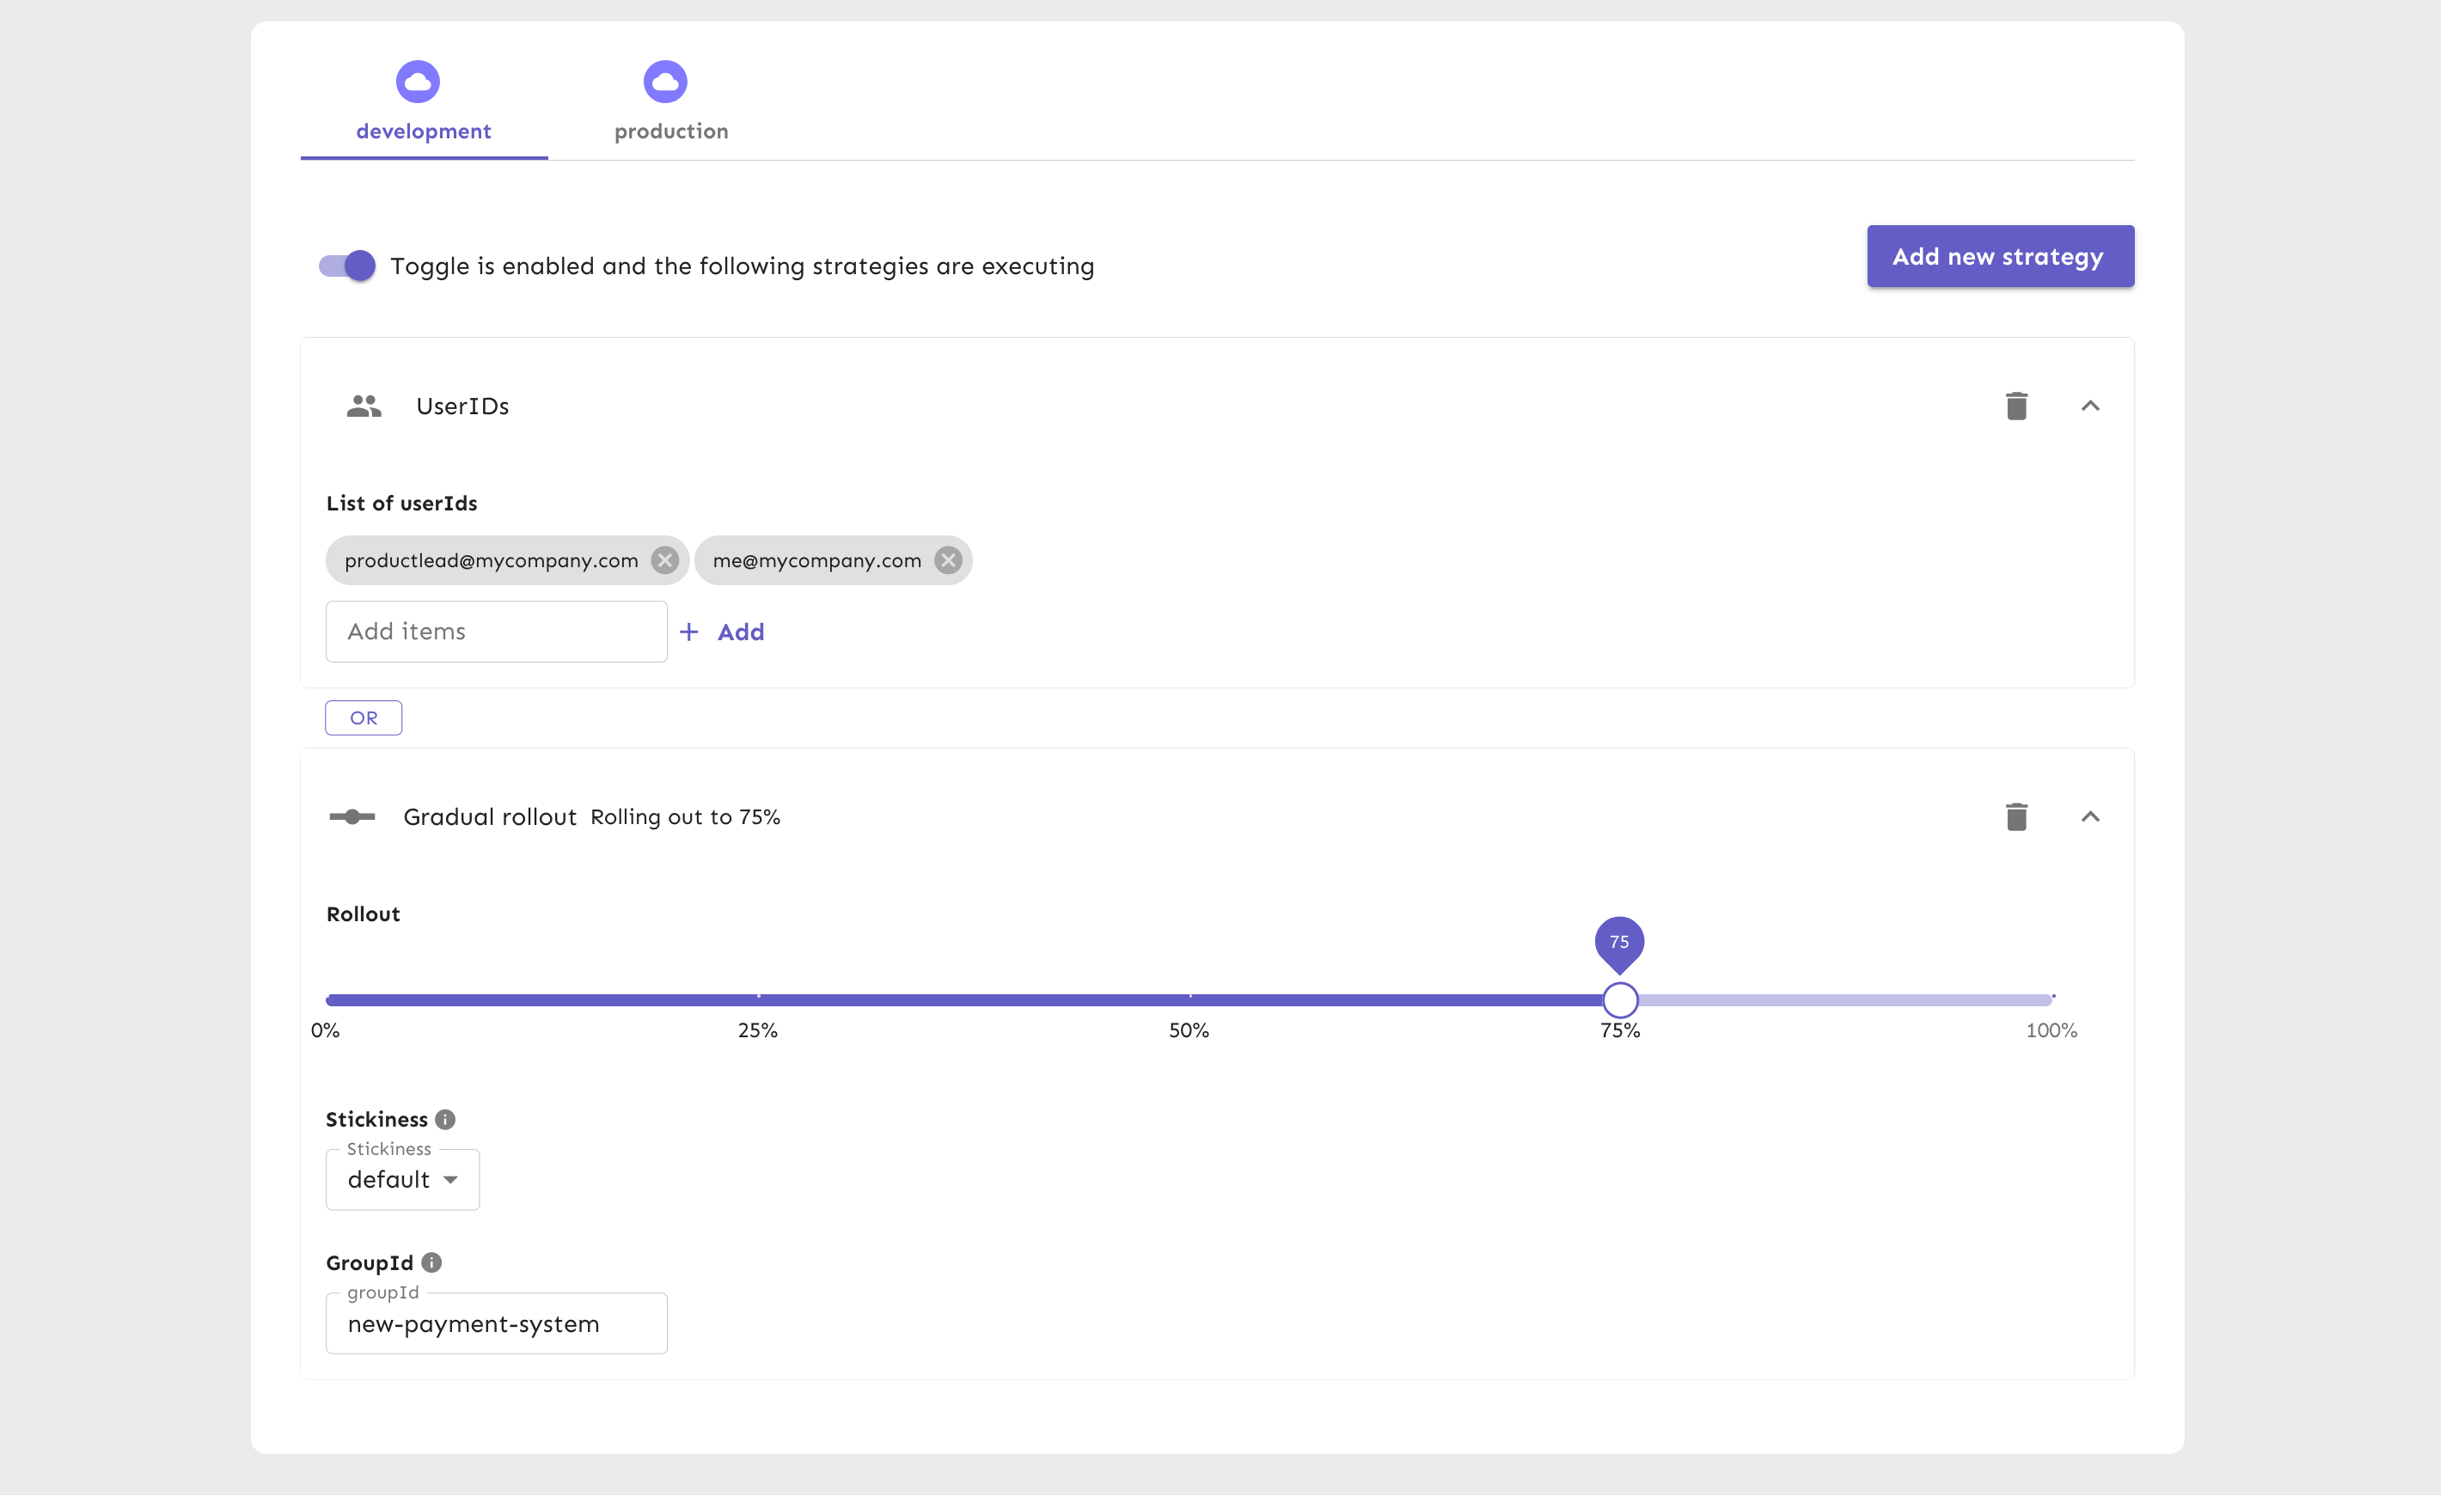Delete the Gradual rollout strategy with the trash icon
The width and height of the screenshot is (2464, 1509).
[2016, 817]
